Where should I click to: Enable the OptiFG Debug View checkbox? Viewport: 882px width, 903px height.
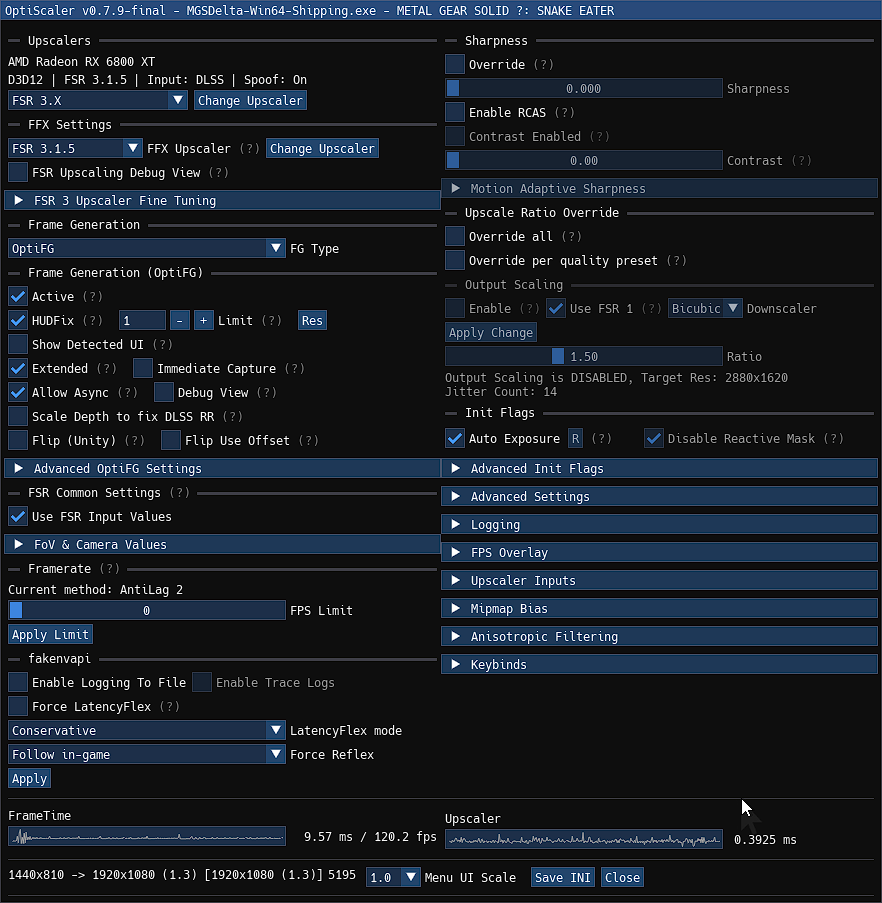[164, 392]
